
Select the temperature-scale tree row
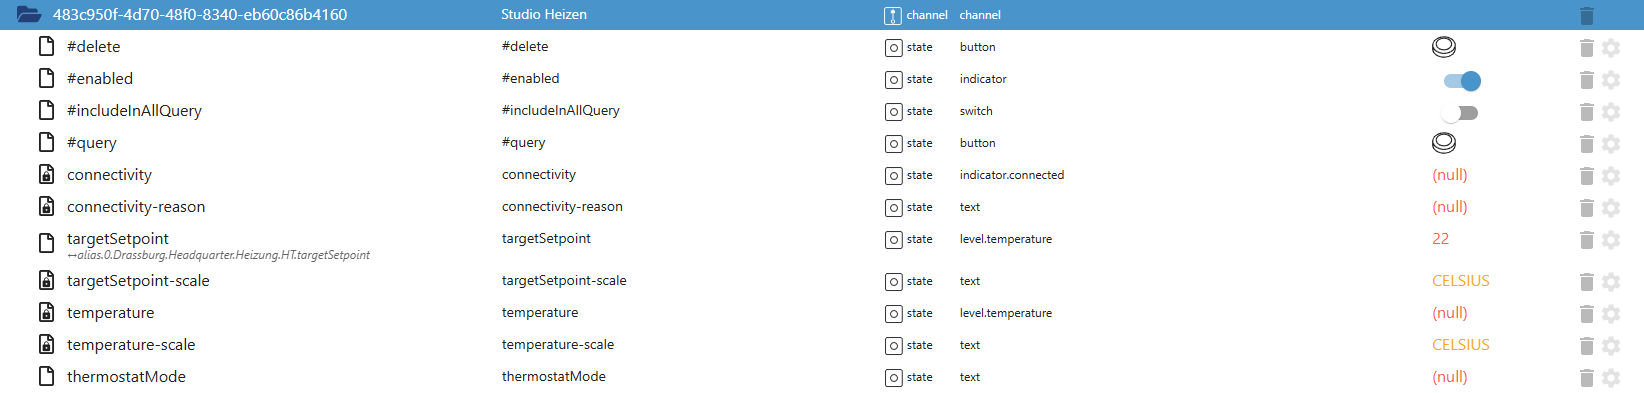coord(822,345)
